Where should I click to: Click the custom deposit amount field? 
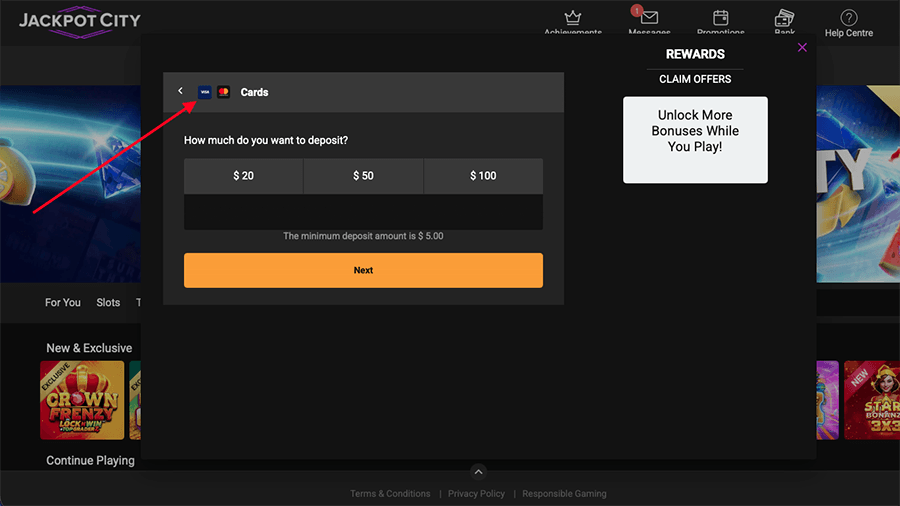click(x=363, y=212)
